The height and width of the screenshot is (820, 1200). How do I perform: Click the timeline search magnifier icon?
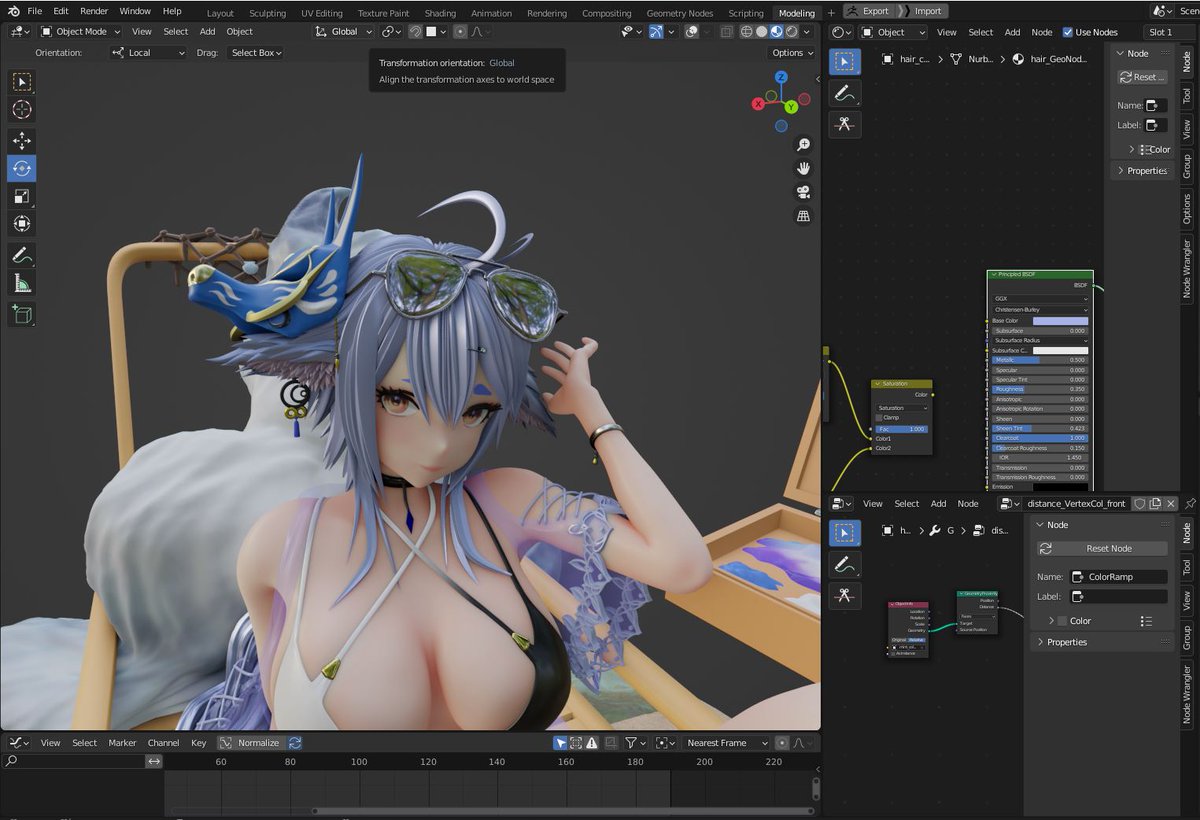coord(11,761)
